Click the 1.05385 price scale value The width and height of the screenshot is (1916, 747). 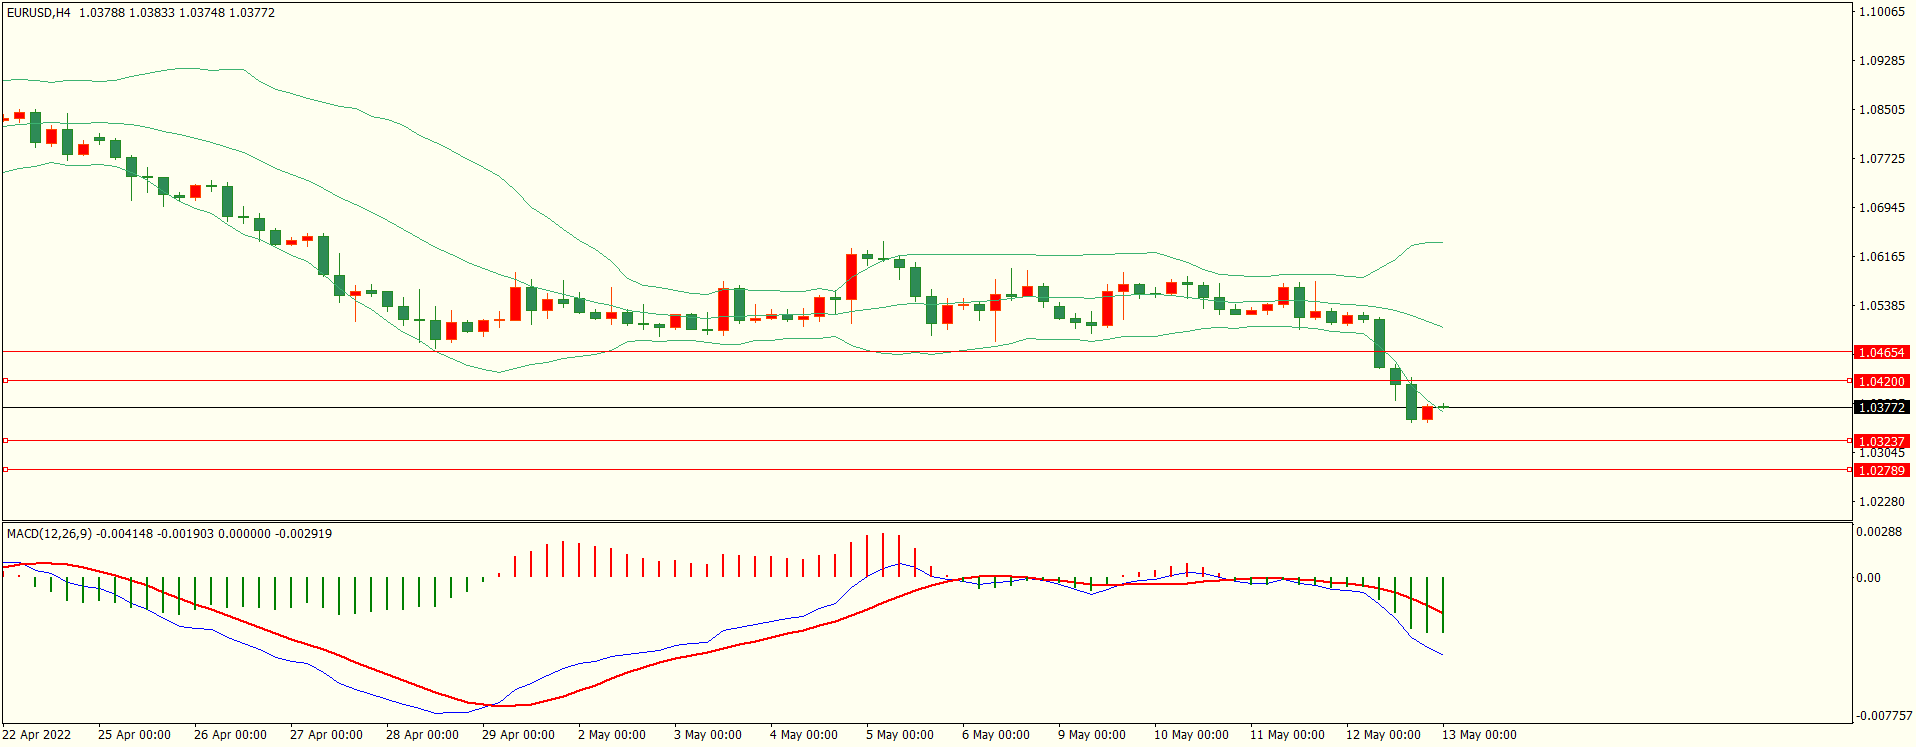tap(1881, 306)
